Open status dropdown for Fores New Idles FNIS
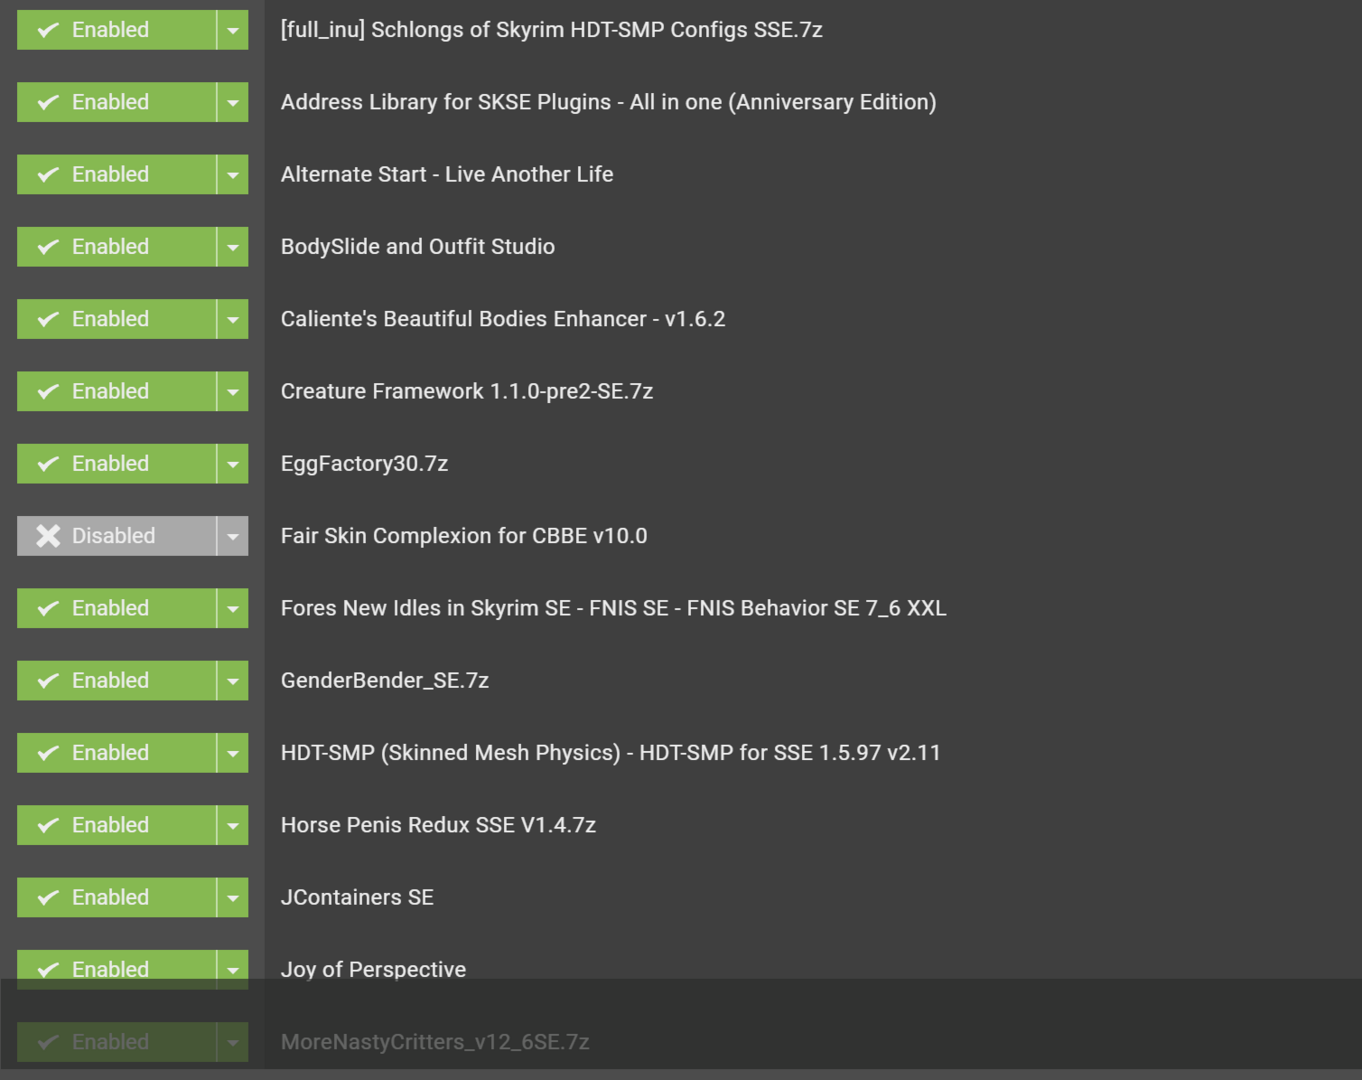Image resolution: width=1362 pixels, height=1080 pixels. click(233, 608)
